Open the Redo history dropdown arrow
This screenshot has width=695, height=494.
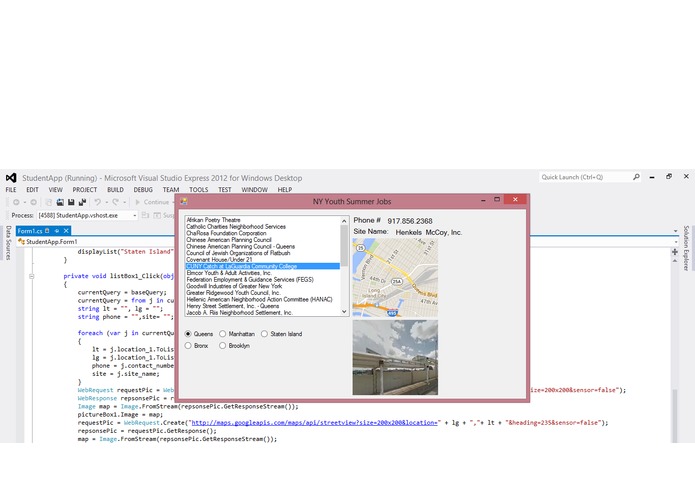[125, 202]
